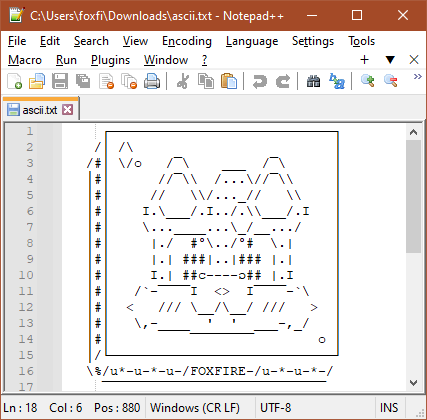This screenshot has width=427, height=420.
Task: Cut selection with the scissors icon
Action: [183, 81]
